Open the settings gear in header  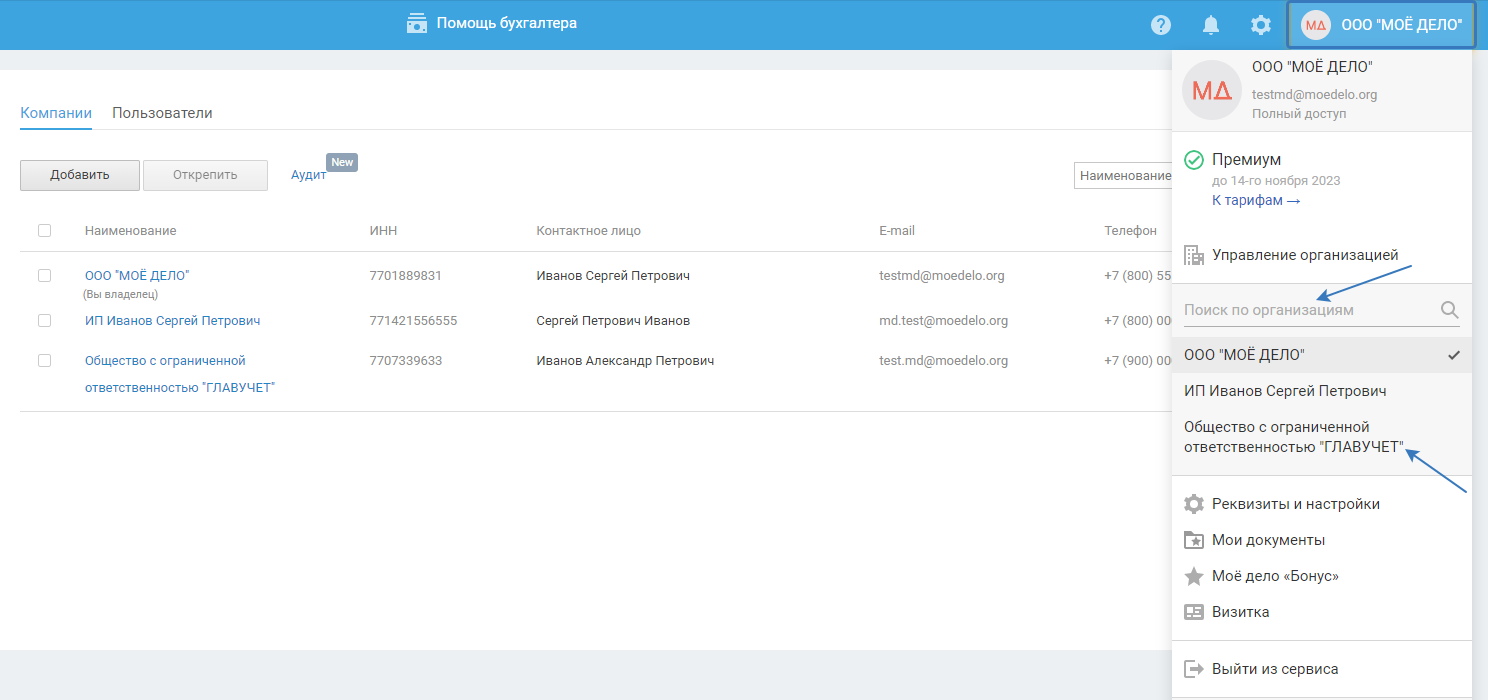[x=1261, y=25]
